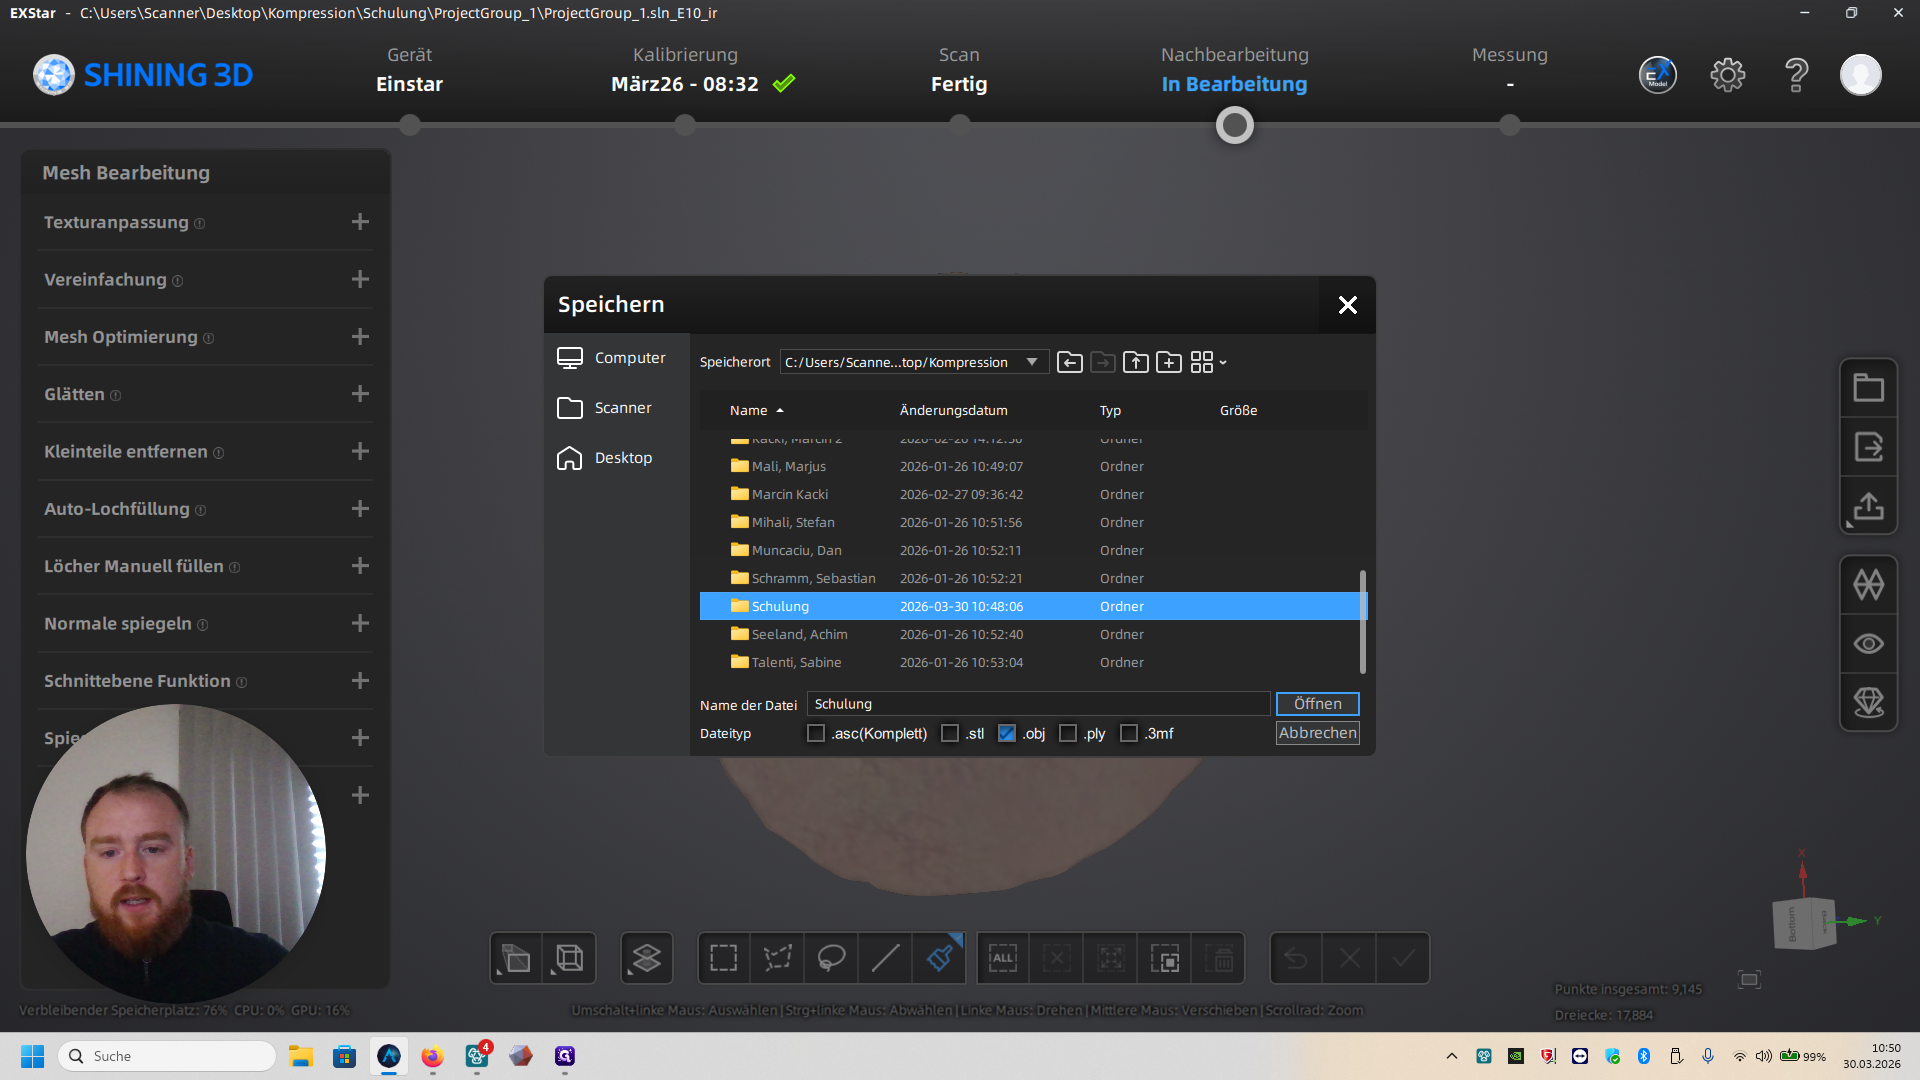Click the Öffnen button
Image resolution: width=1920 pixels, height=1080 pixels.
click(x=1317, y=704)
